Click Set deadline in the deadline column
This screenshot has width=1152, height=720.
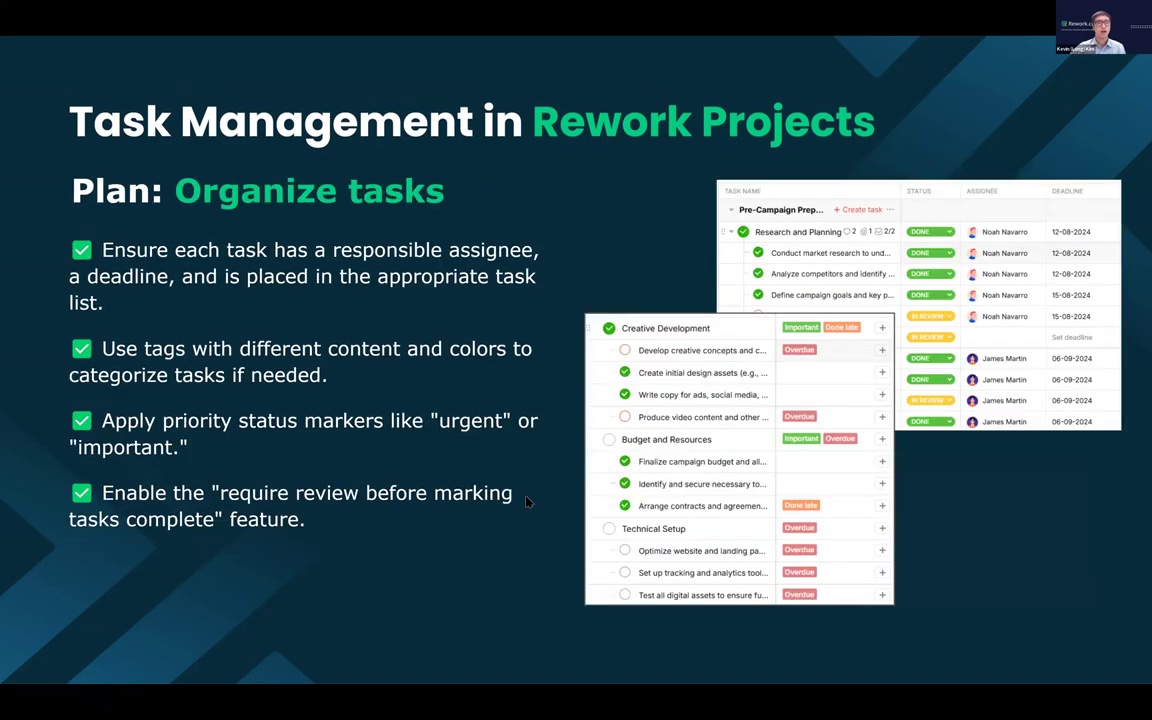coord(1072,337)
